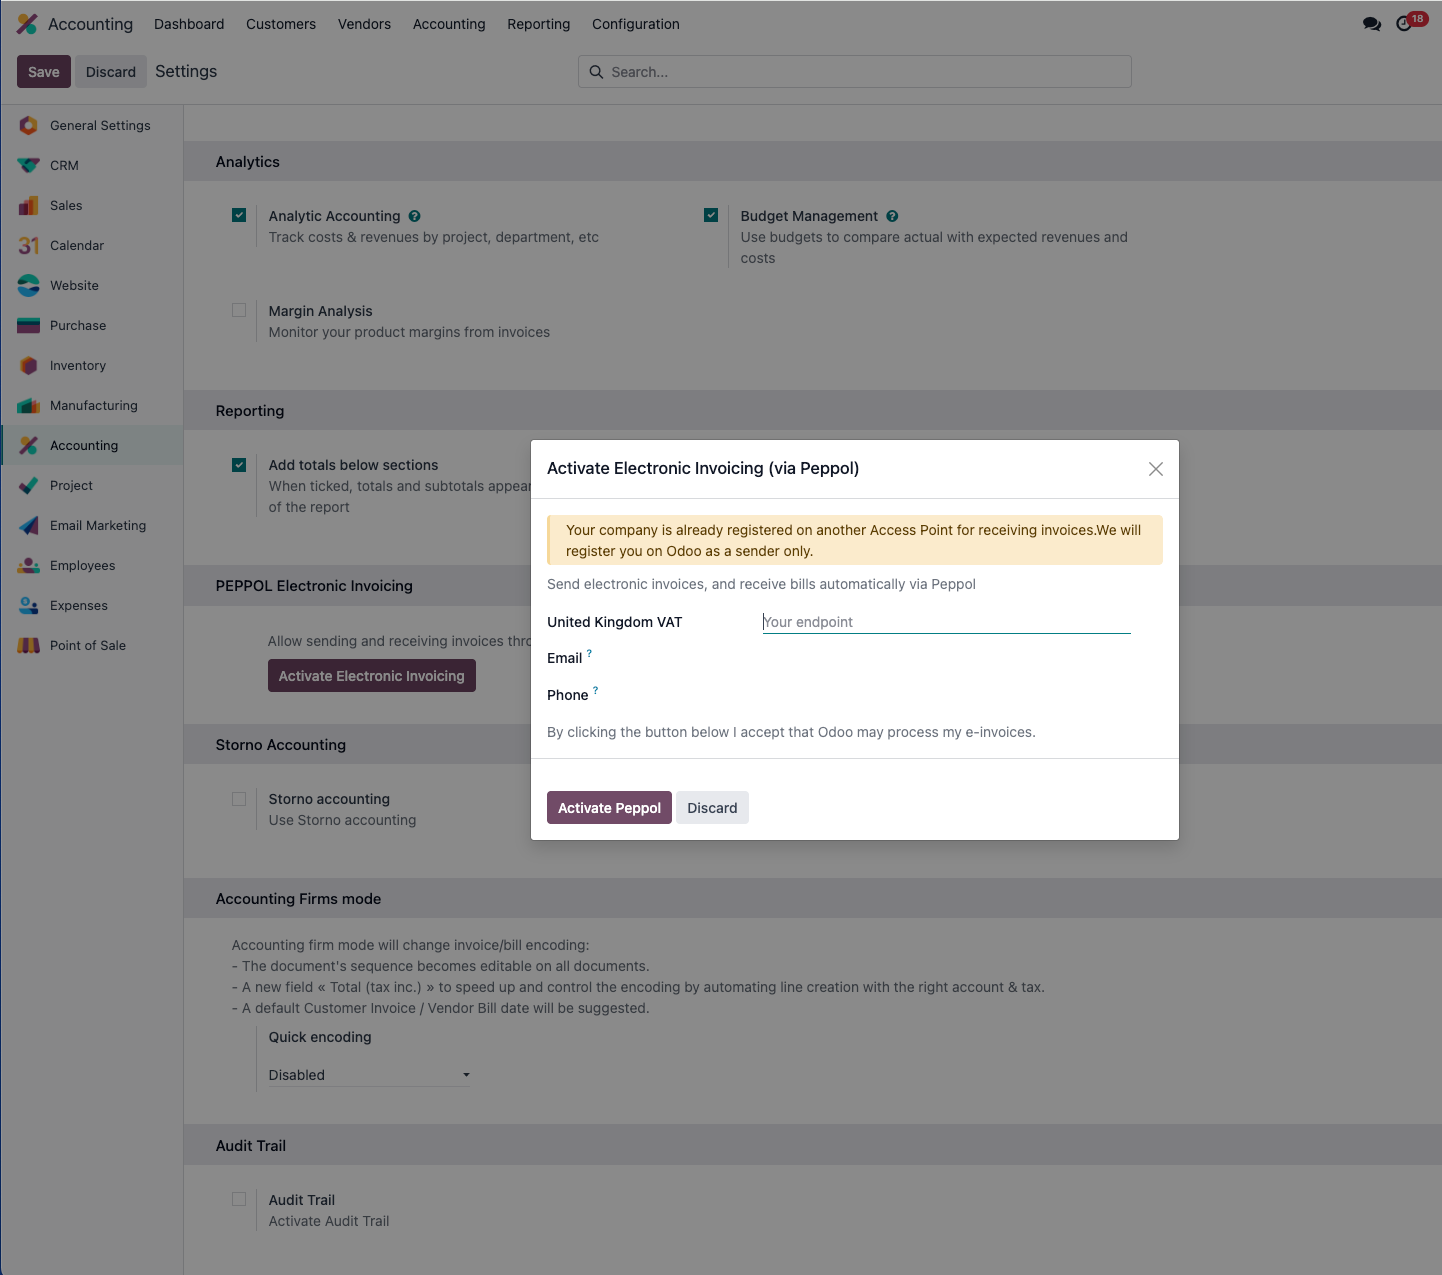The width and height of the screenshot is (1442, 1275).
Task: Click the Point of Sale sidebar icon
Action: coord(28,645)
